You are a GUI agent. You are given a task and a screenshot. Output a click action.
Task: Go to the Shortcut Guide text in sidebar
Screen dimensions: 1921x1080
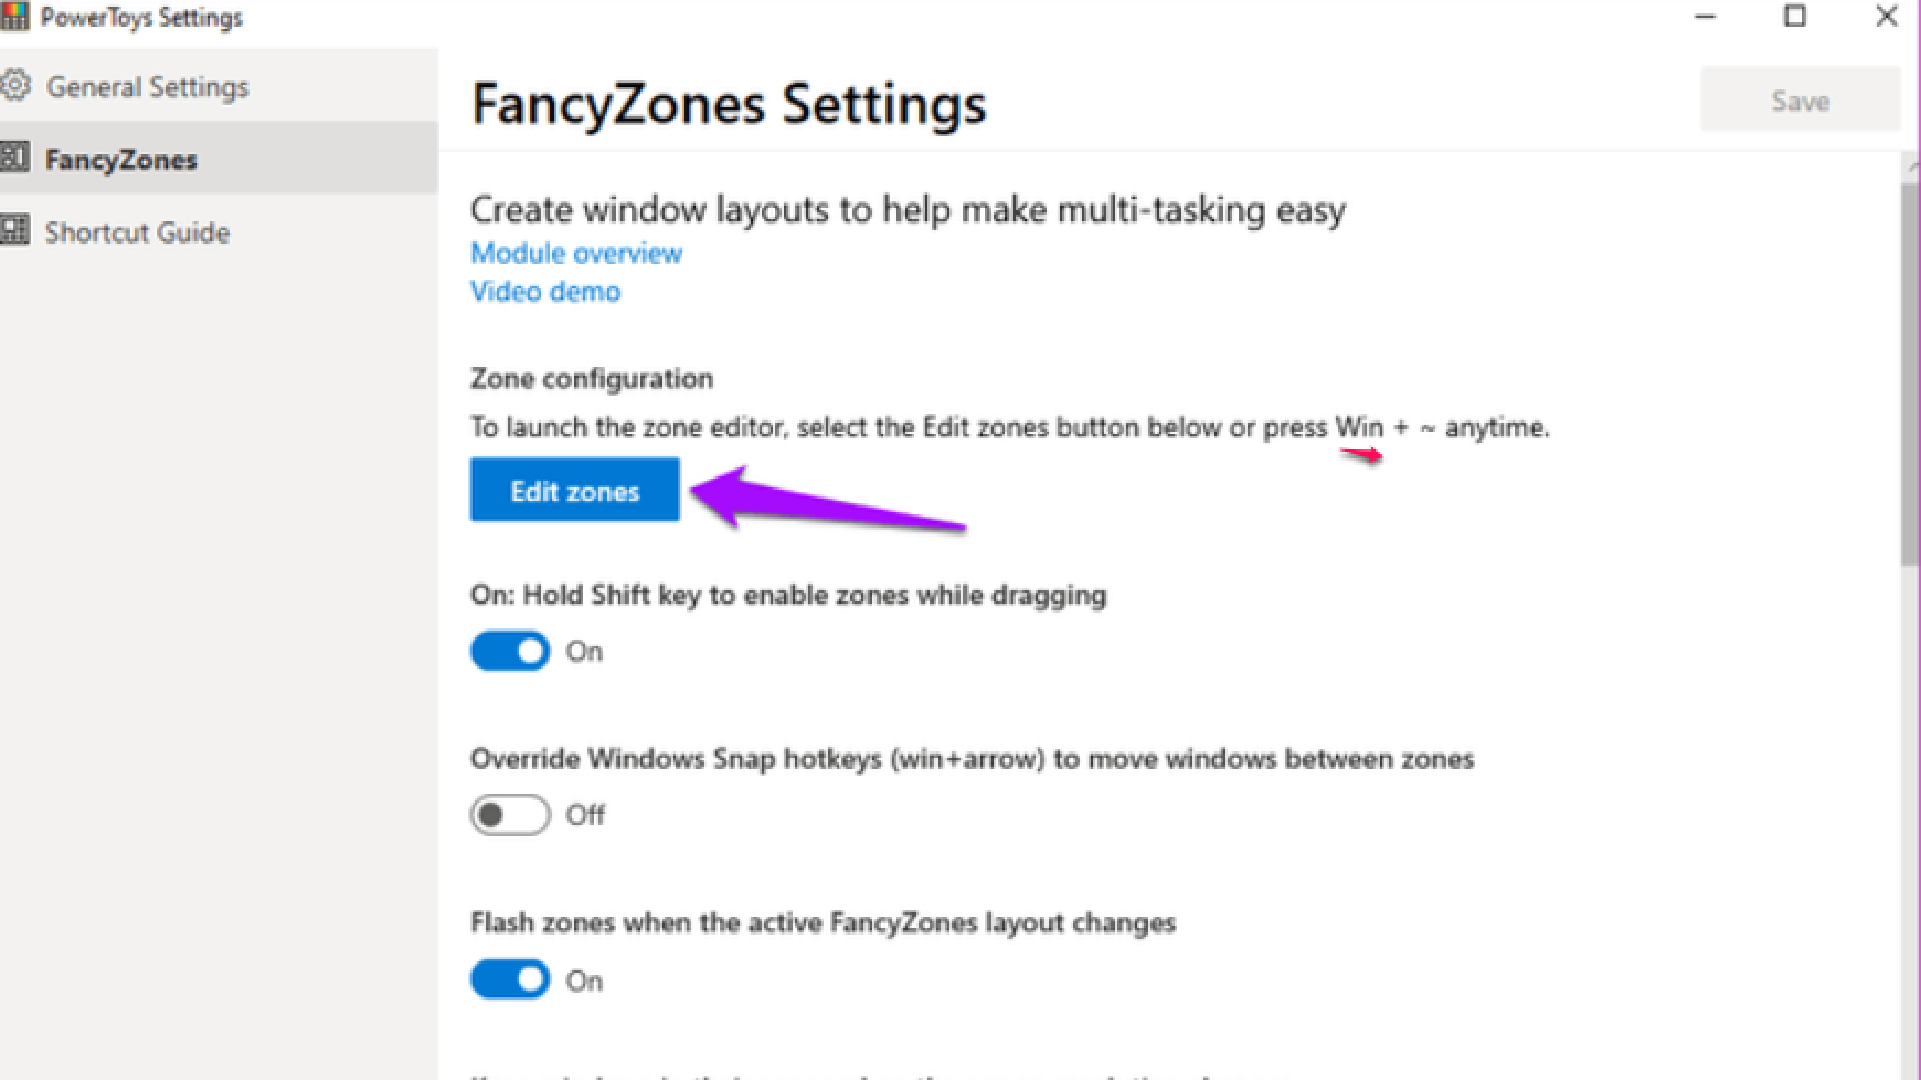click(137, 233)
